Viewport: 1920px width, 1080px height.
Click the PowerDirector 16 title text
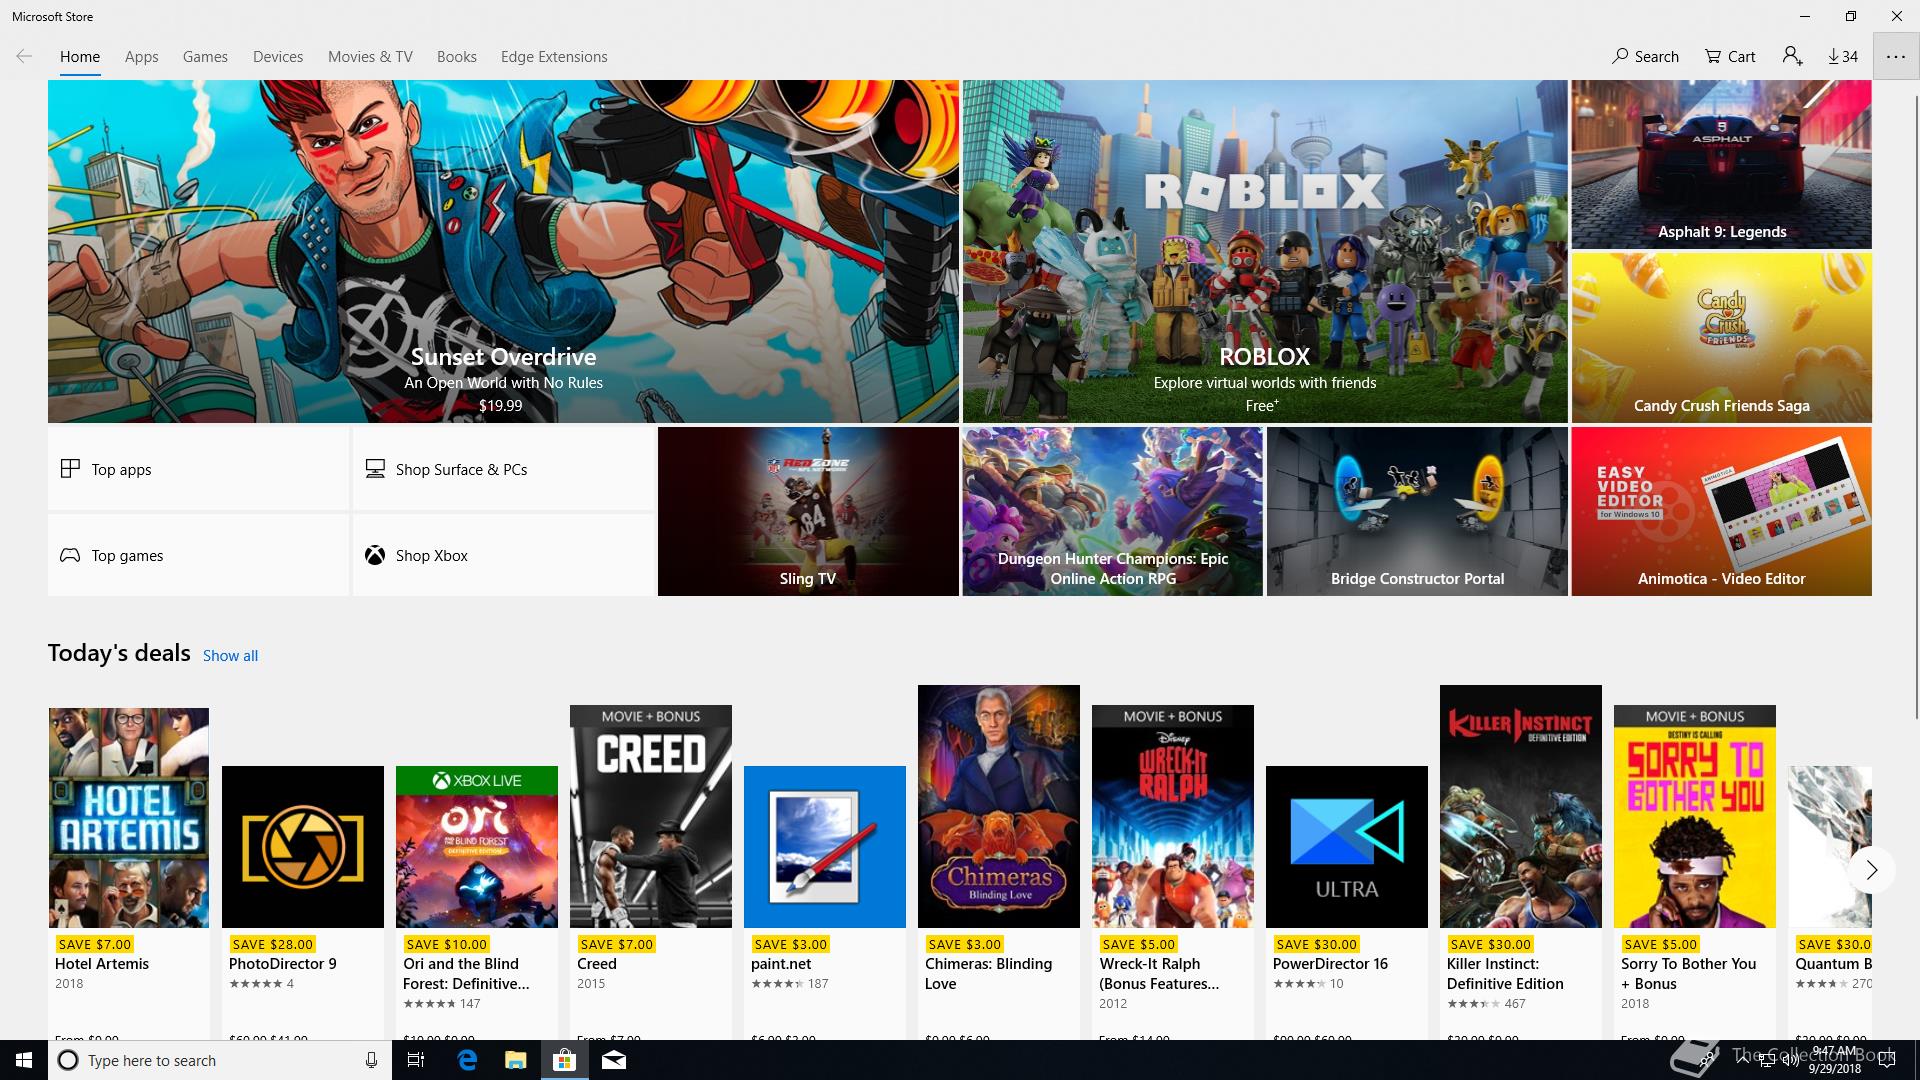[x=1330, y=964]
